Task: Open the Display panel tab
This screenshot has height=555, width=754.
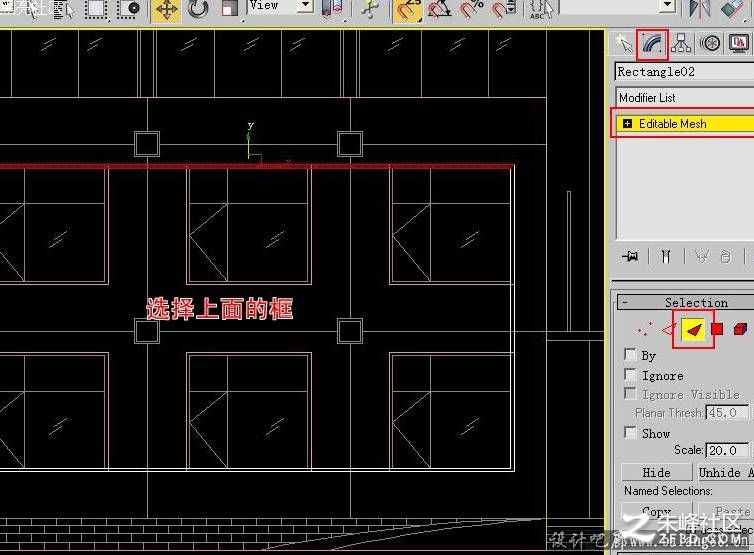Action: point(739,43)
